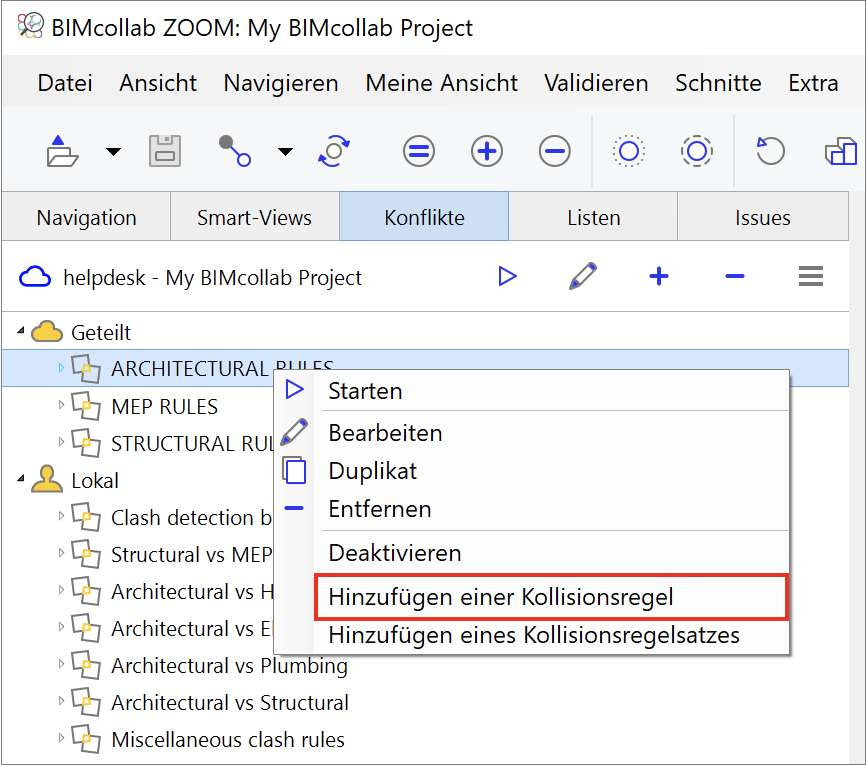Choose Duplikat in the context menu
866x766 pixels.
[x=531, y=471]
